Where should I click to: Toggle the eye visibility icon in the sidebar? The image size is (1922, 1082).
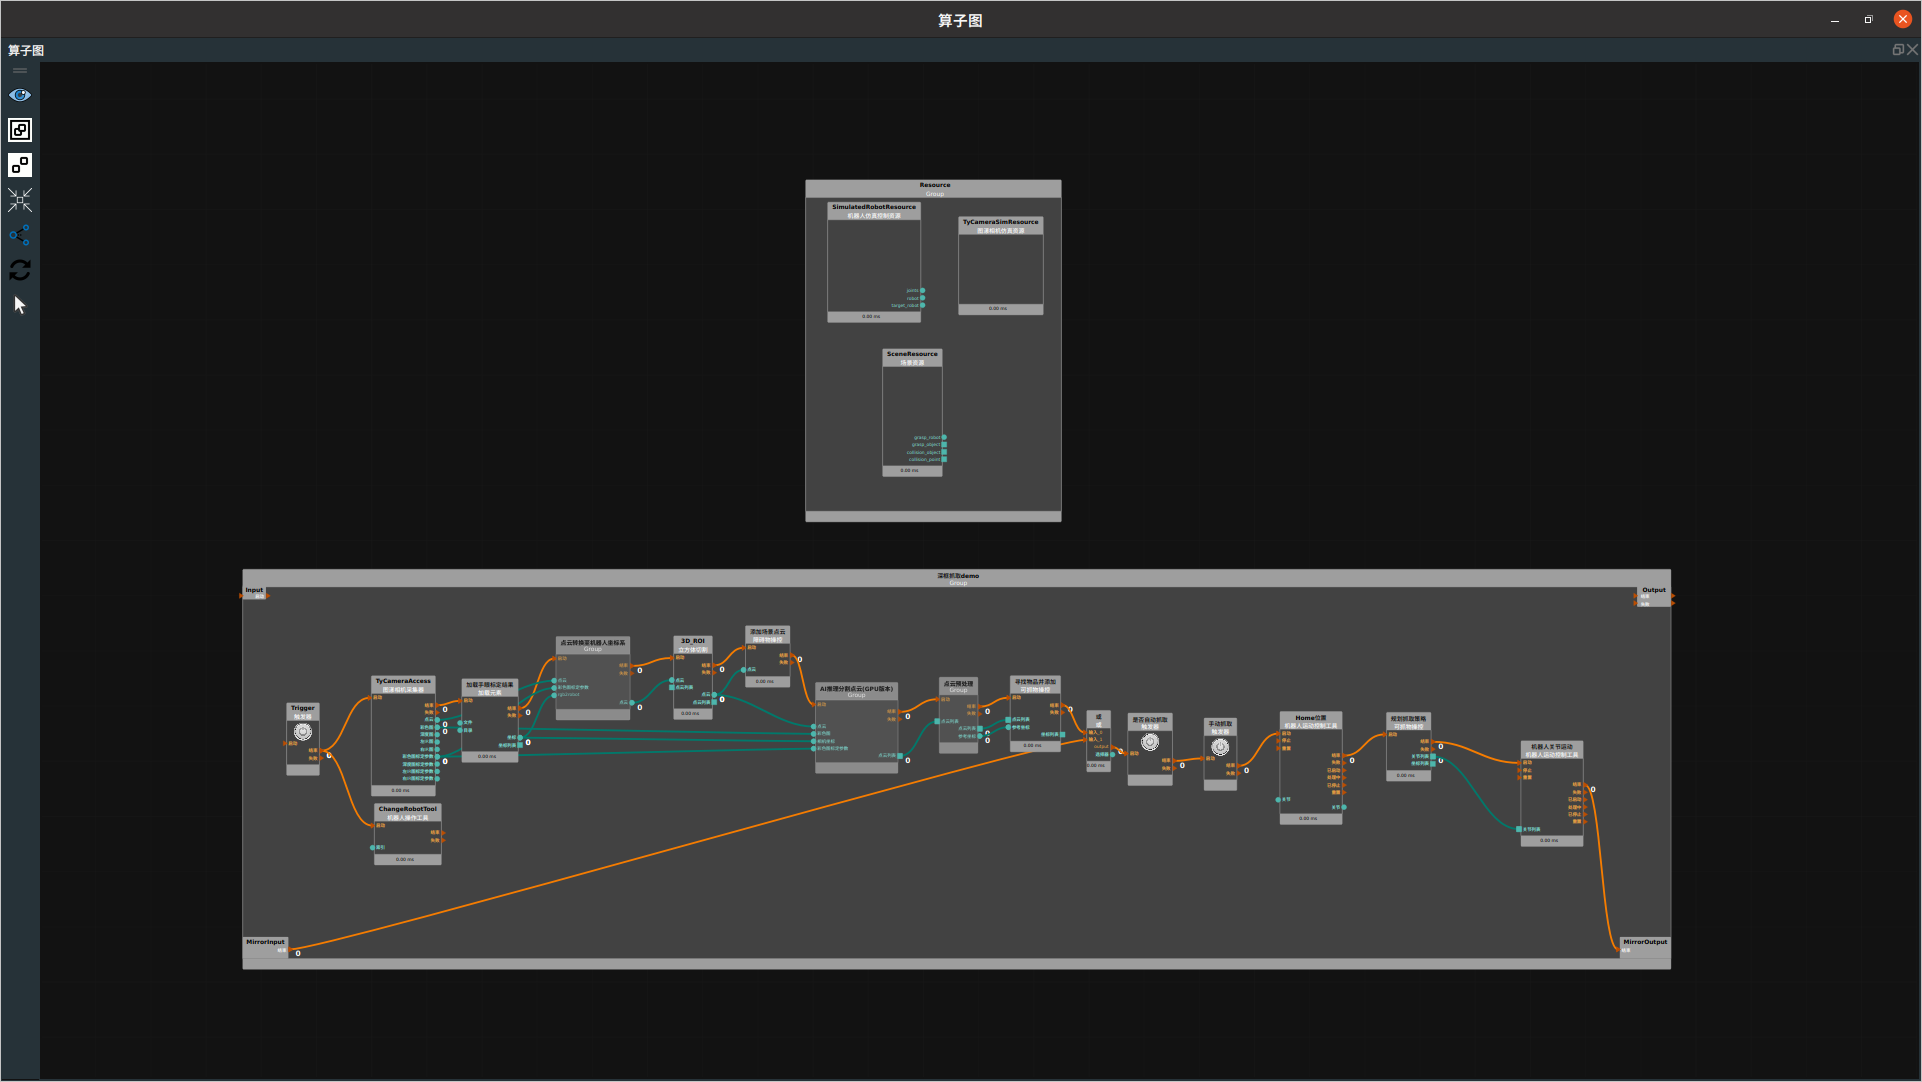point(20,95)
